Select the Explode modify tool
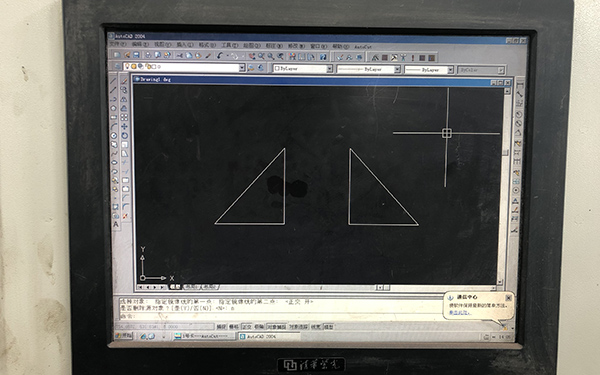This screenshot has width=600, height=375. [124, 216]
